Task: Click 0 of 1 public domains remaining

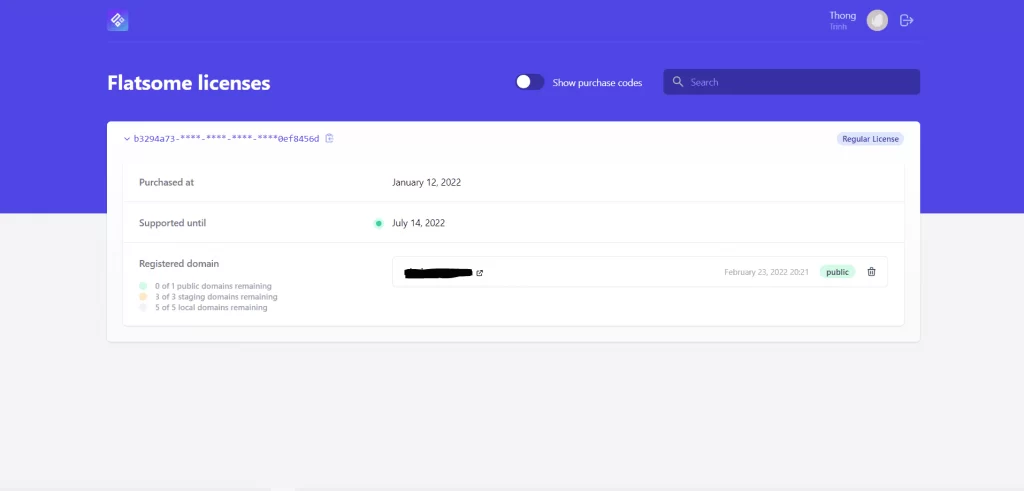Action: [x=213, y=286]
